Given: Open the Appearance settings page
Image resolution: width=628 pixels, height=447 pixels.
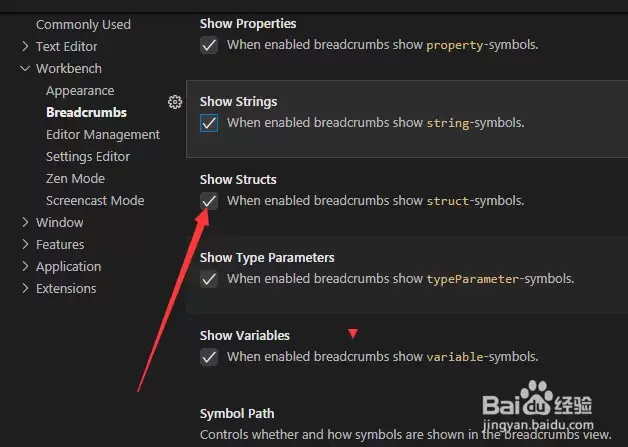Looking at the screenshot, I should (80, 91).
